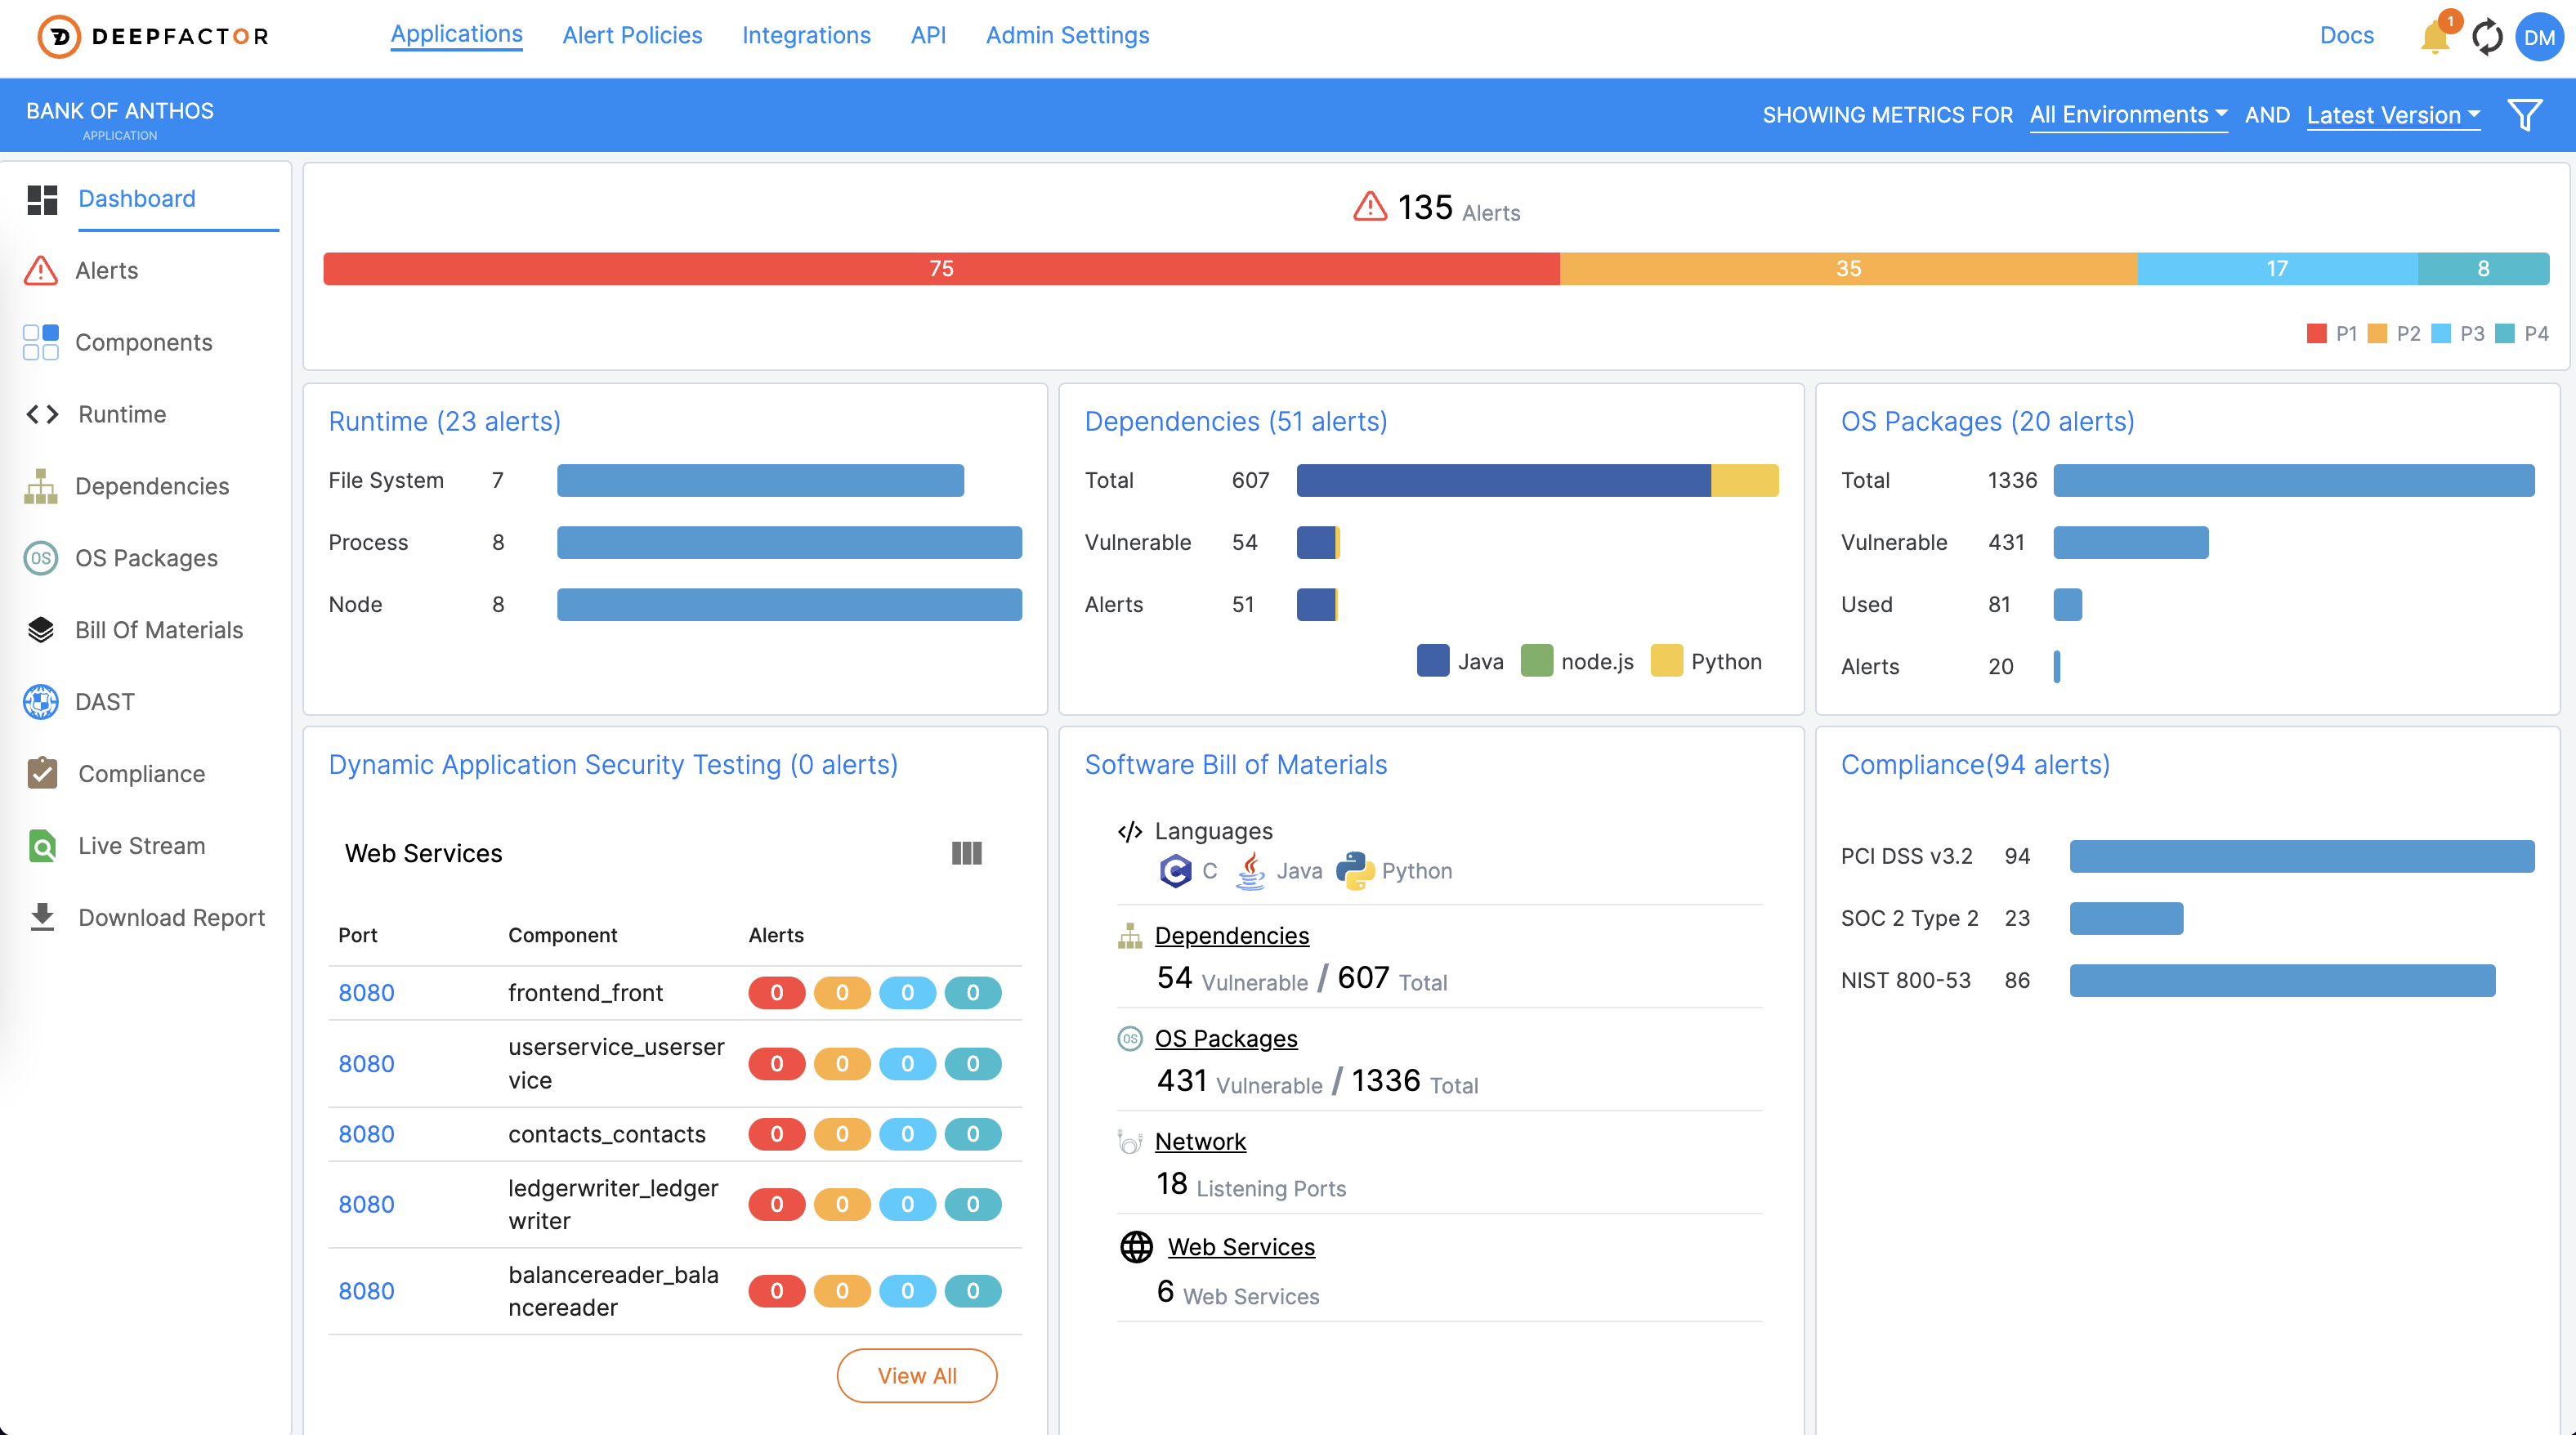The width and height of the screenshot is (2576, 1435).
Task: Click the filter funnel icon
Action: tap(2525, 115)
